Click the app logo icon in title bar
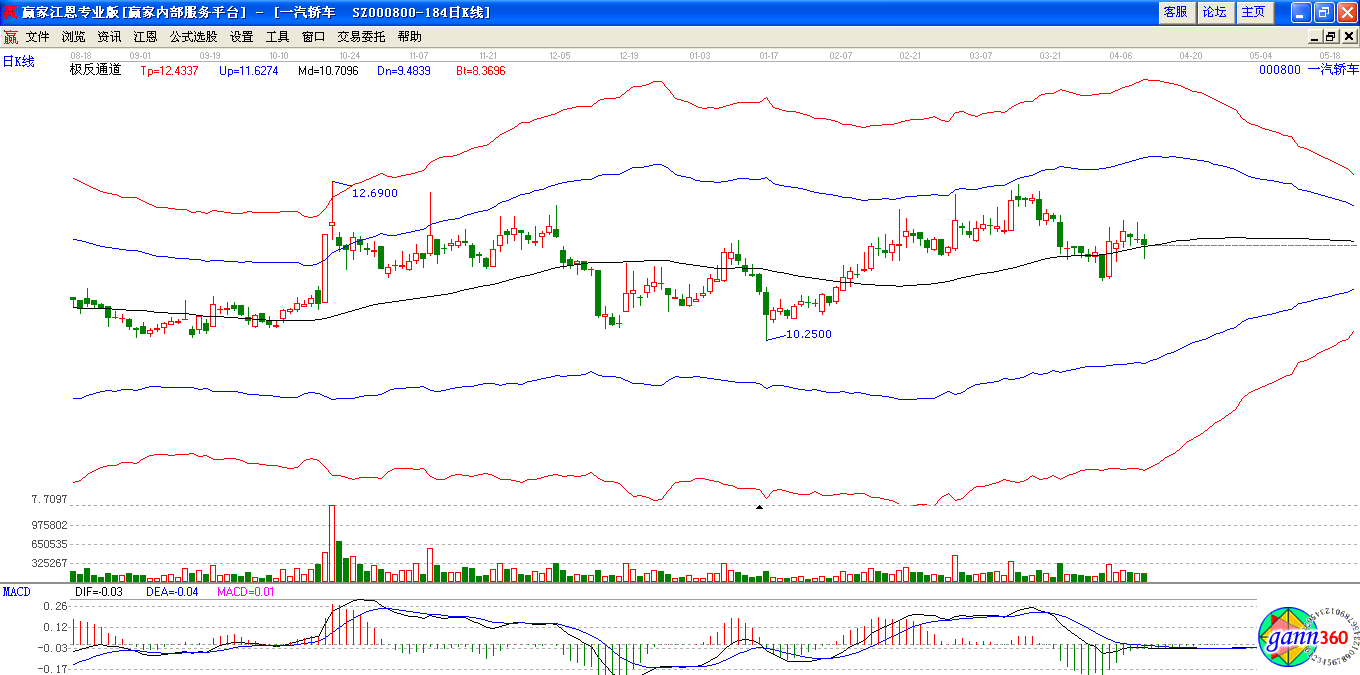 10,12
